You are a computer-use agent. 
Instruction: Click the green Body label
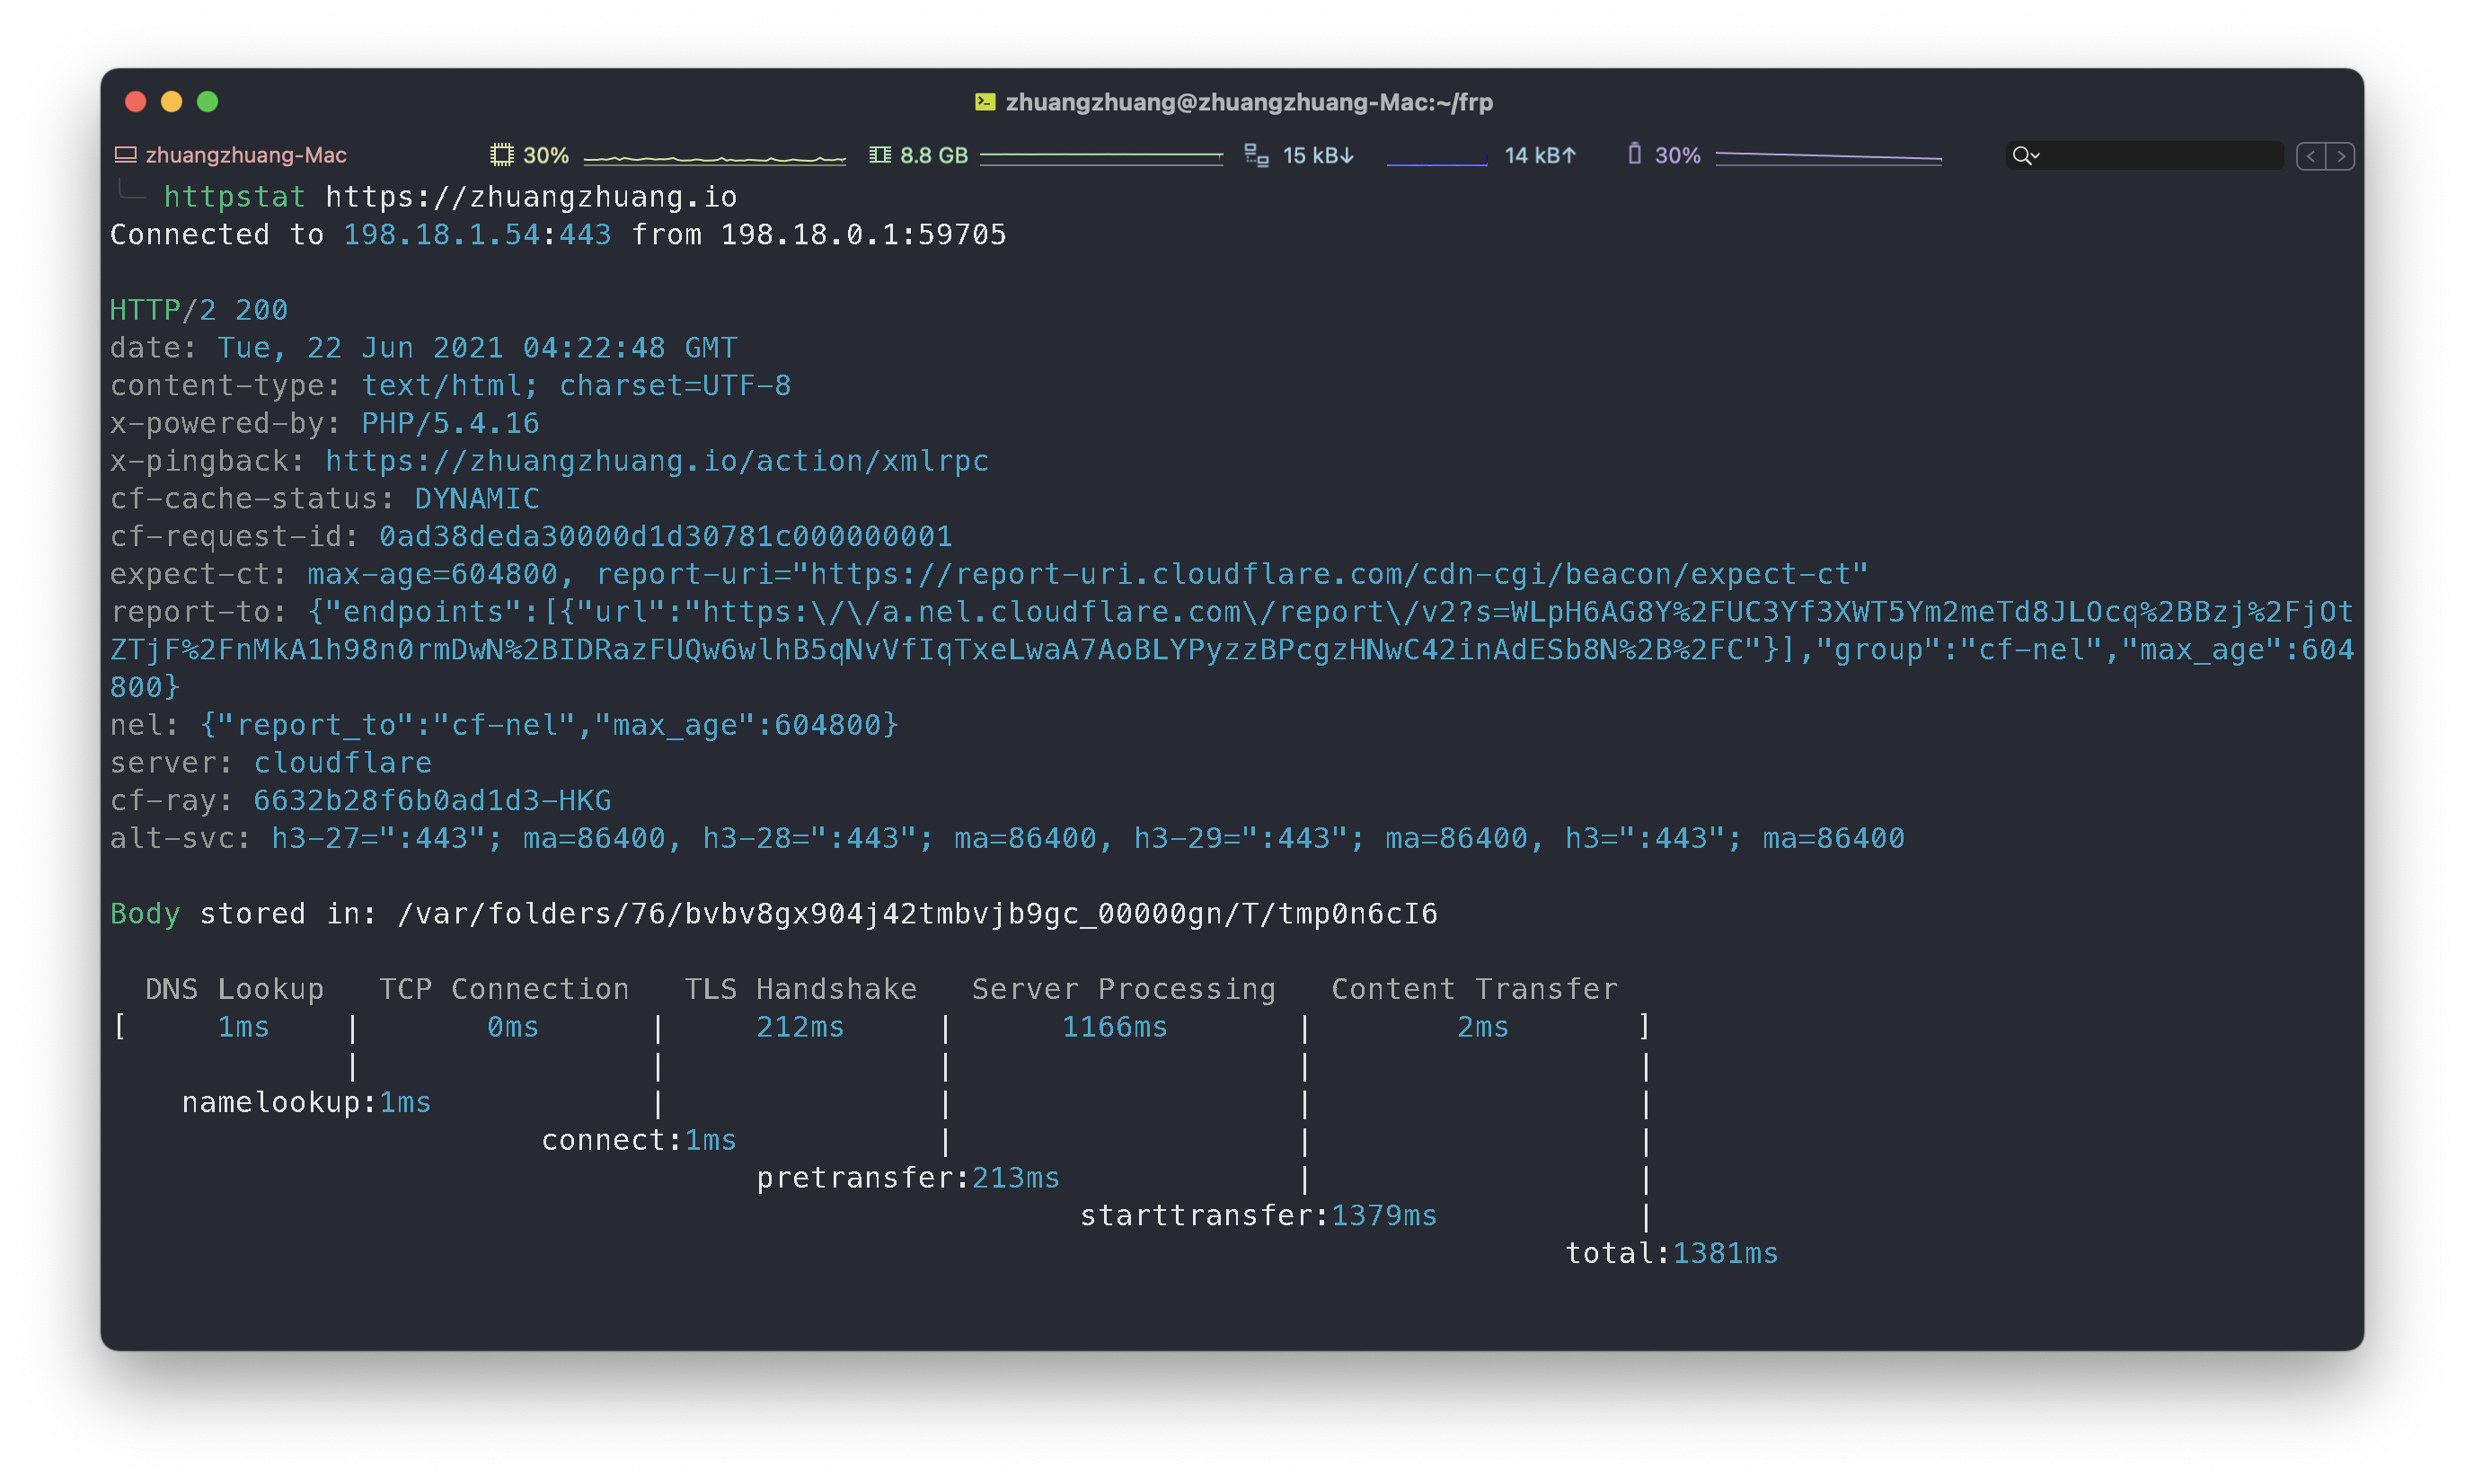pyautogui.click(x=145, y=914)
